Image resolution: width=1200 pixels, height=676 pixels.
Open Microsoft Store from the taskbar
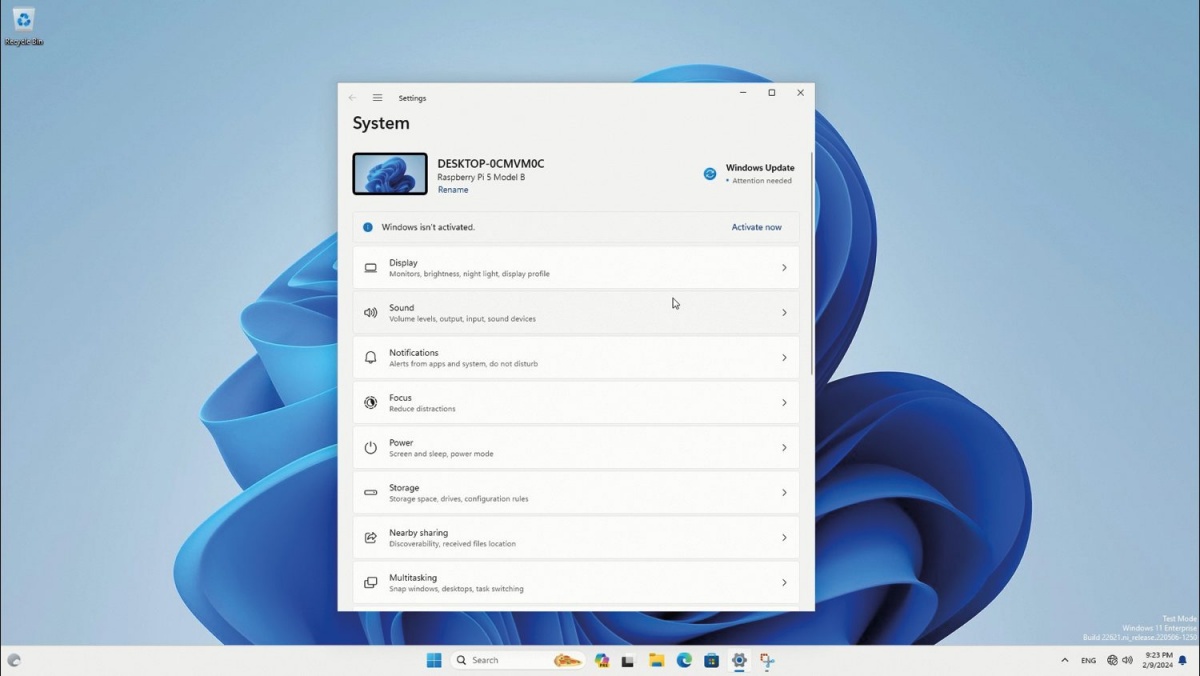(711, 660)
